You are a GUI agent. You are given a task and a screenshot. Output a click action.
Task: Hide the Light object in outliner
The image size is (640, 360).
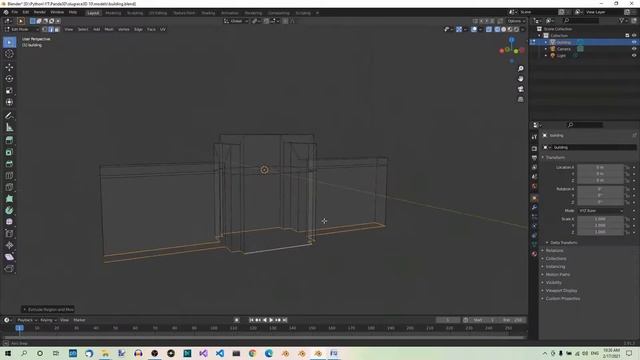(634, 56)
